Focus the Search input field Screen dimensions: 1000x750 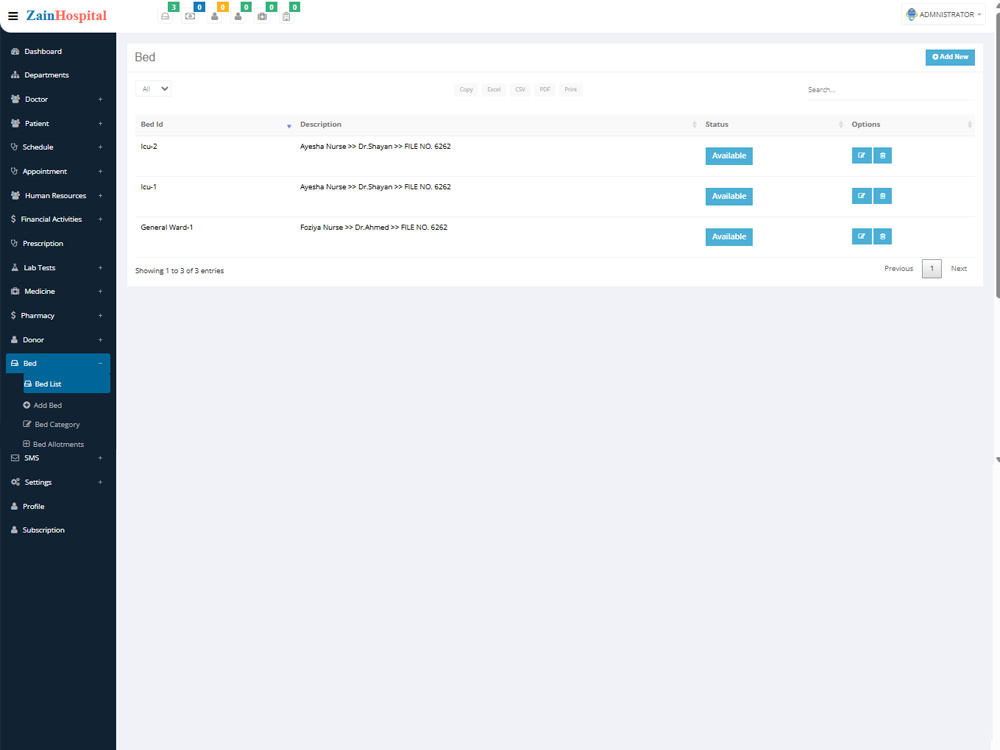(890, 90)
